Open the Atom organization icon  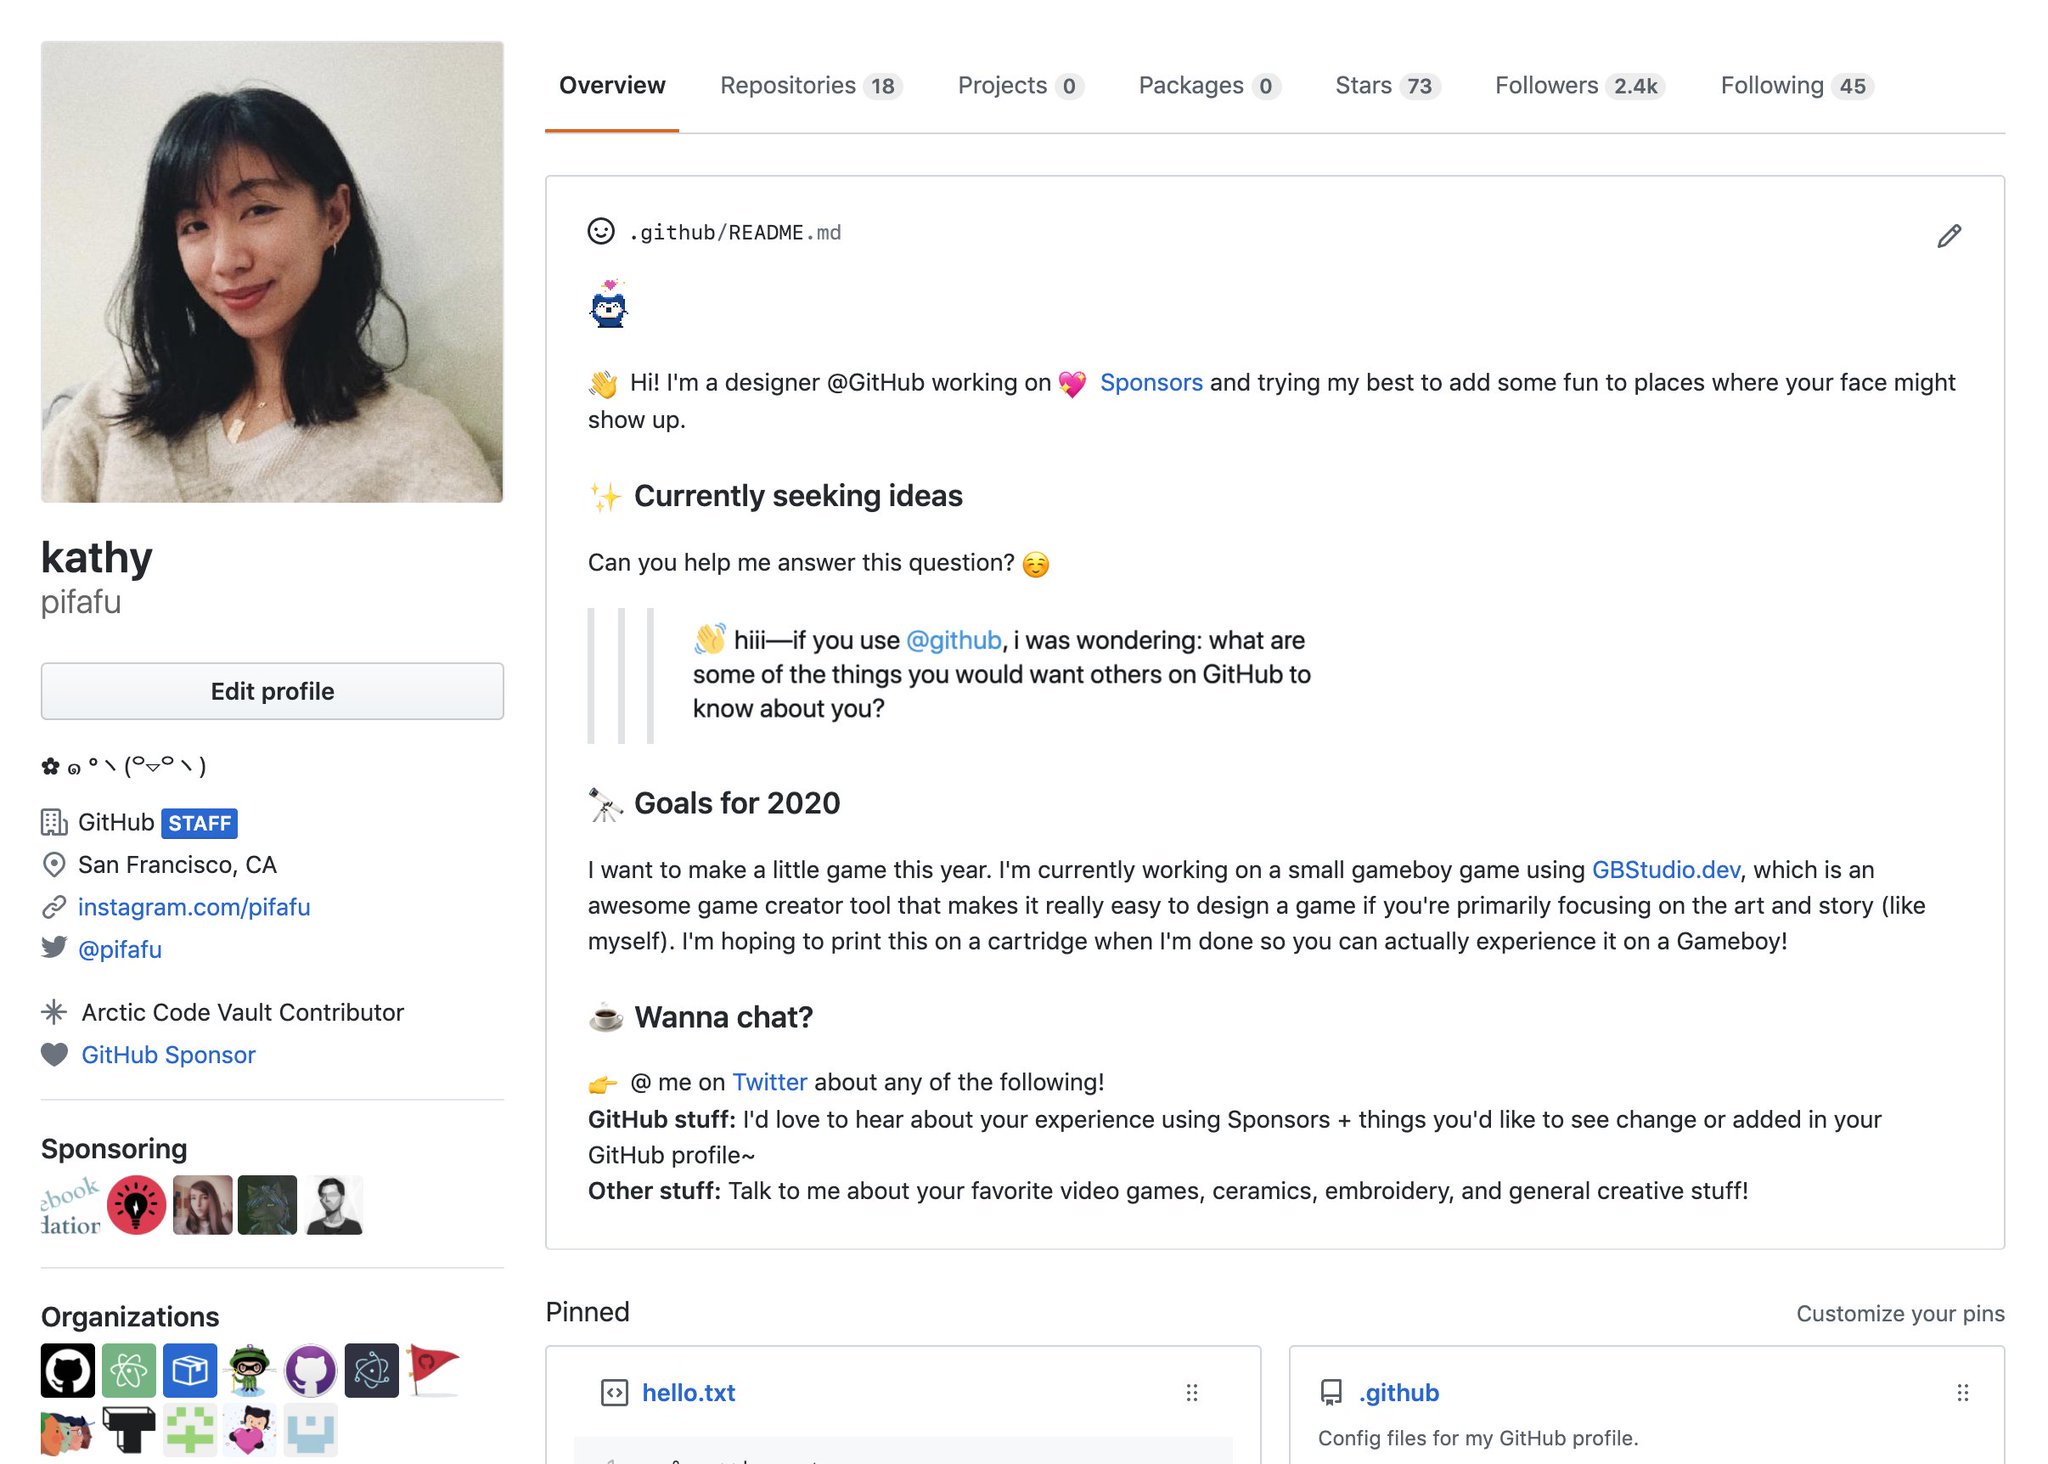point(128,1370)
